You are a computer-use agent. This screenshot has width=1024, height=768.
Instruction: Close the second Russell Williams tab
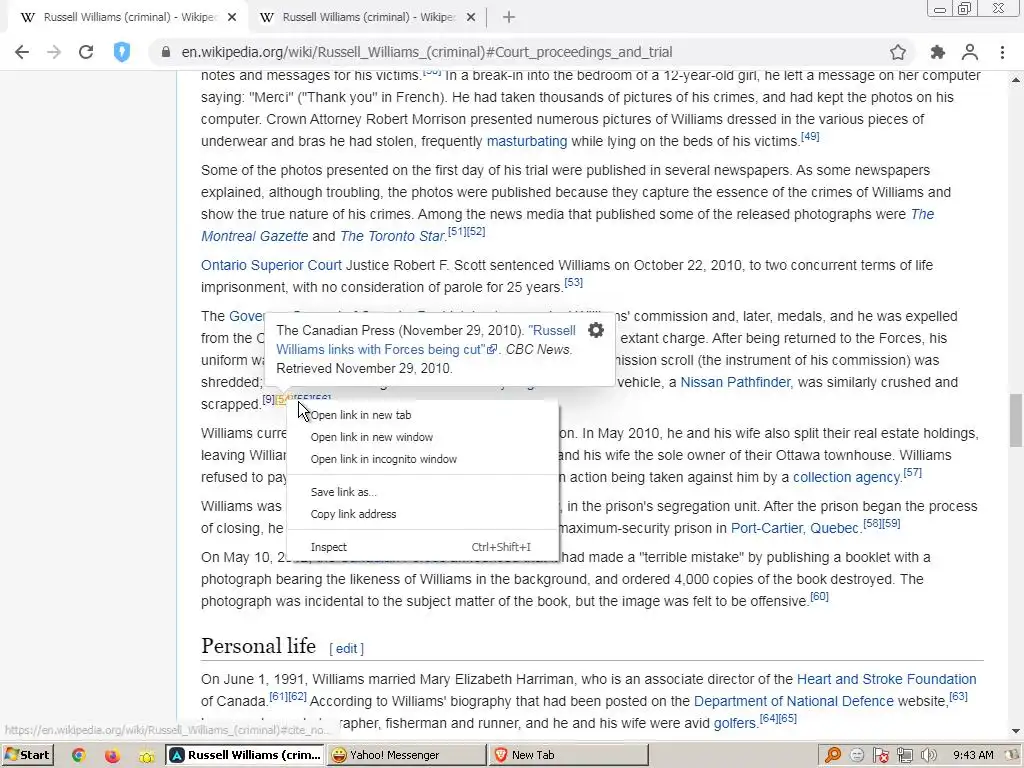coord(471,18)
